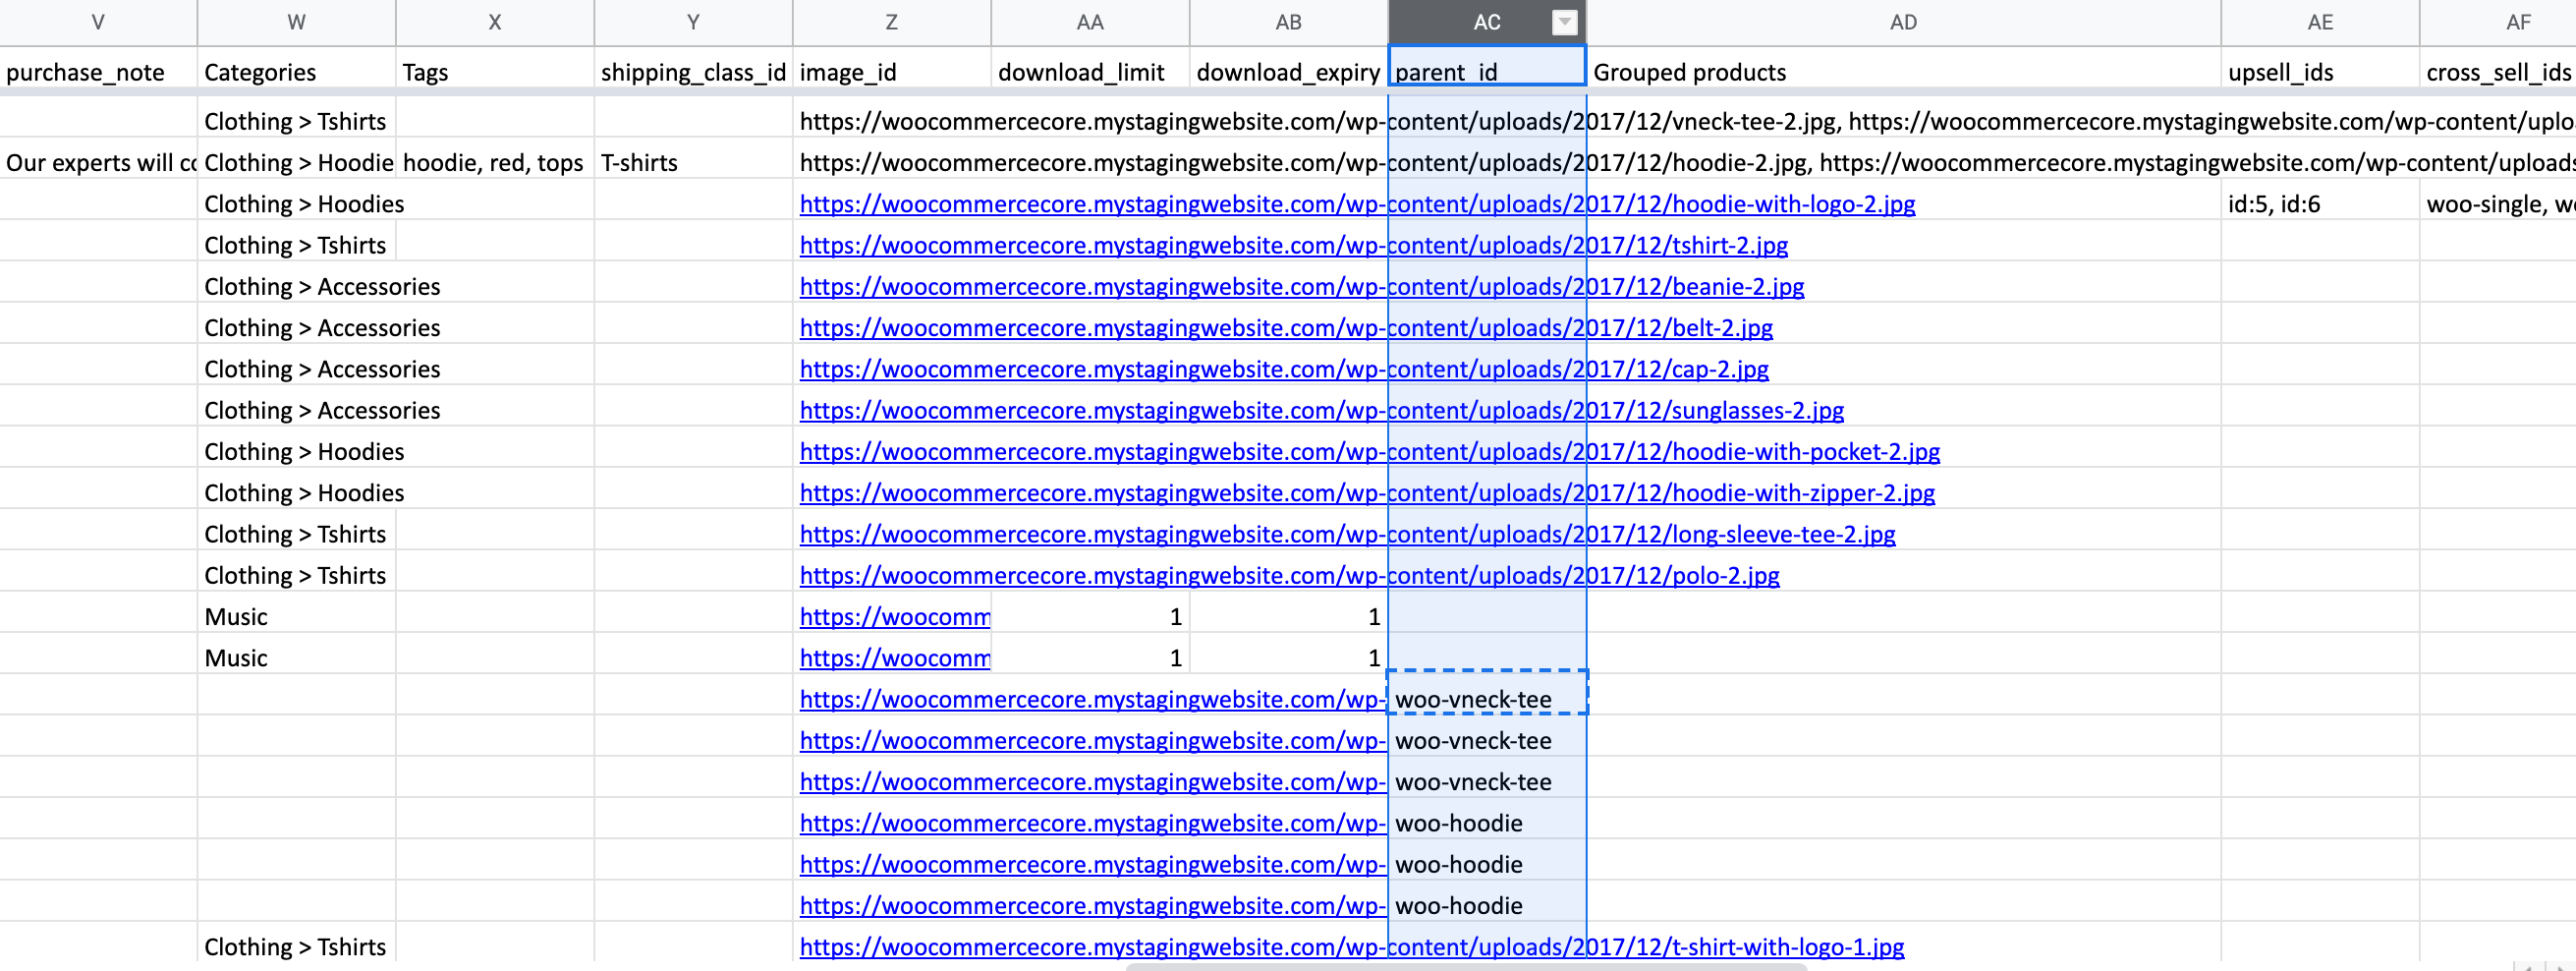Screen dimensions: 2576x971
Task: Open the beanie-2.jpg image link
Action: coord(1301,287)
